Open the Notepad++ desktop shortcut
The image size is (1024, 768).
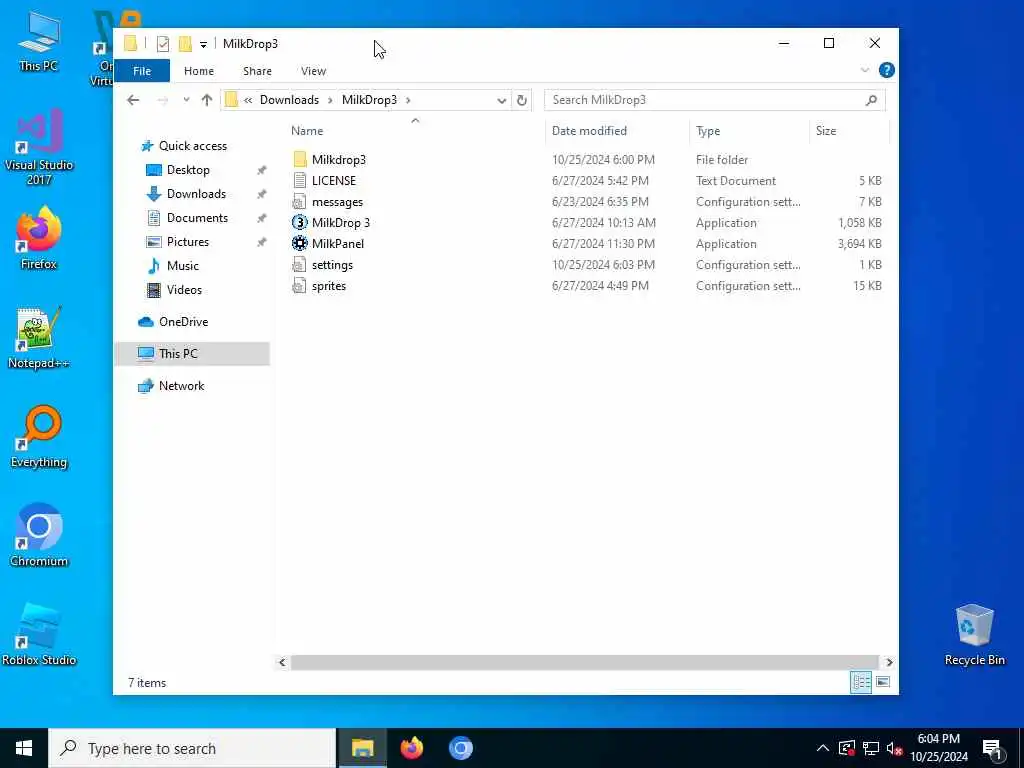tap(39, 338)
